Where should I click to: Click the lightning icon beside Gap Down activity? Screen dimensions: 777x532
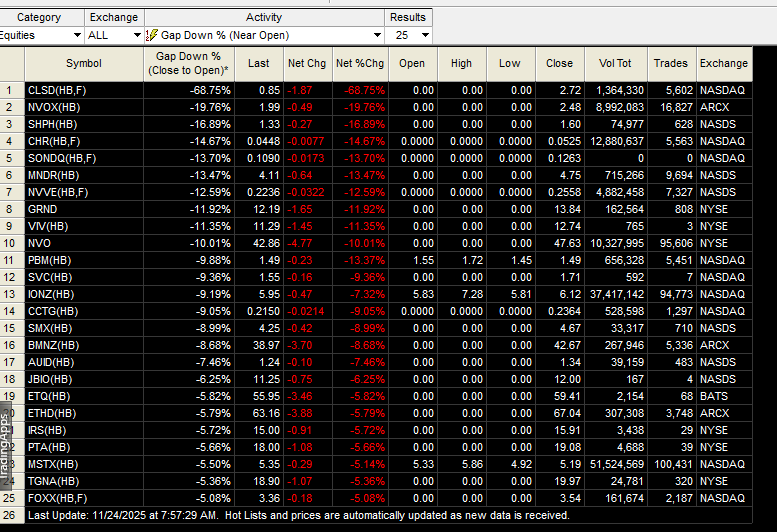(x=152, y=35)
